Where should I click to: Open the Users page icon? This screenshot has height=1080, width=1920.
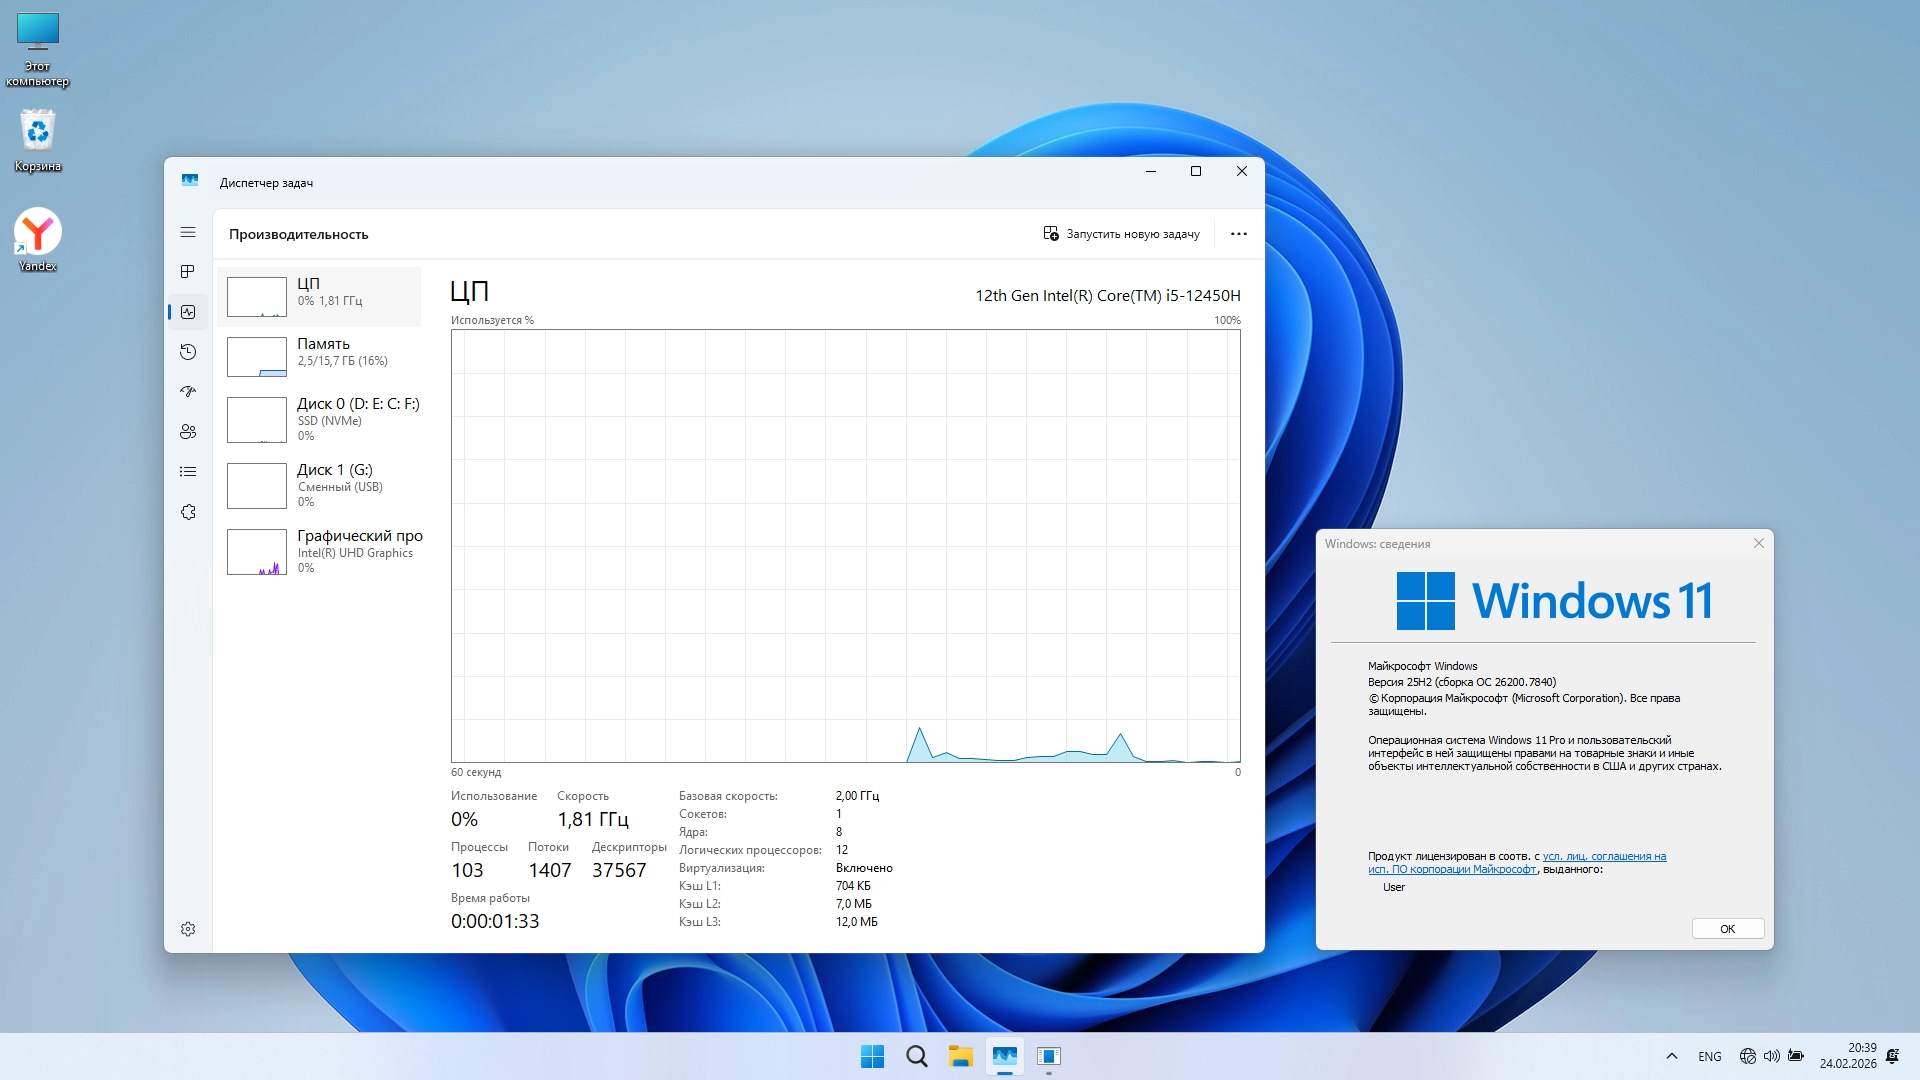coord(188,432)
